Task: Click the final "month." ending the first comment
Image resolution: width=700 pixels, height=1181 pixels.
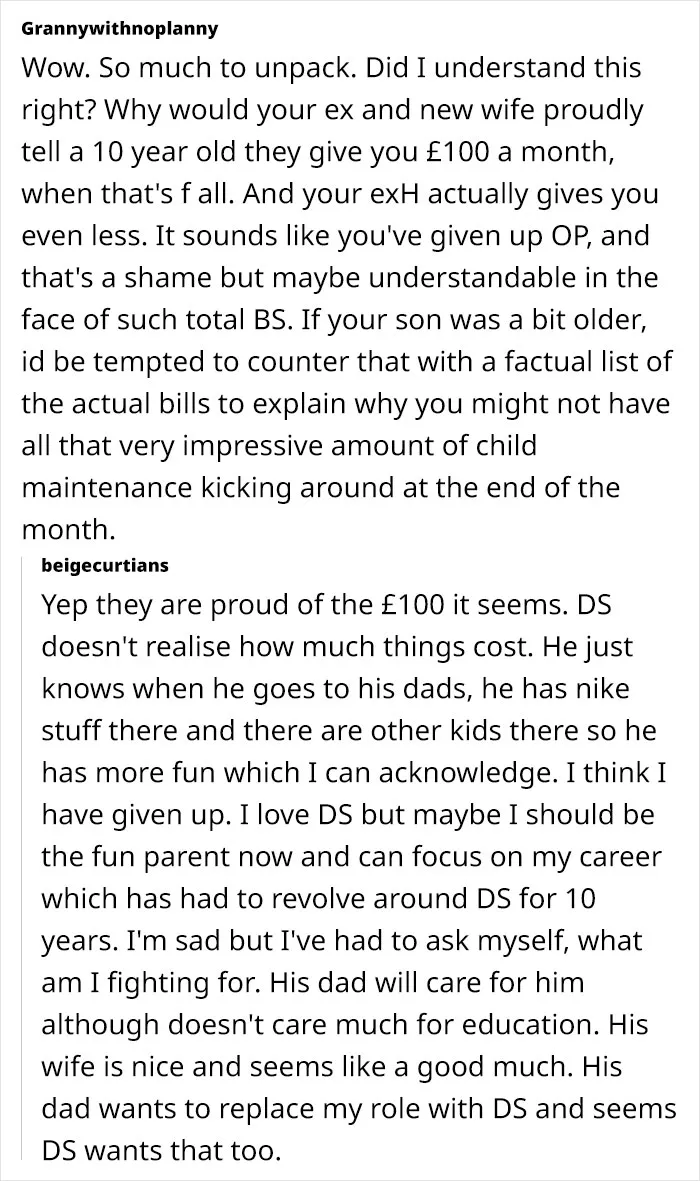Action: pos(69,531)
